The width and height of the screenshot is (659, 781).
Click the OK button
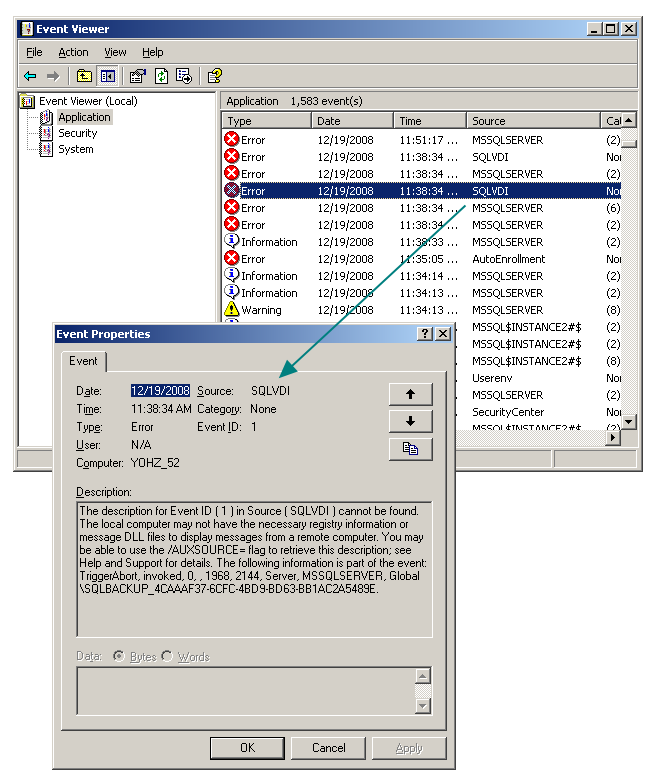(x=247, y=747)
